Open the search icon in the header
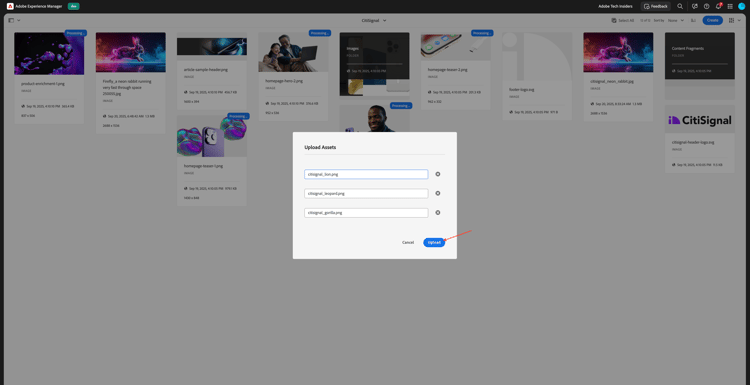This screenshot has width=750, height=385. (680, 6)
